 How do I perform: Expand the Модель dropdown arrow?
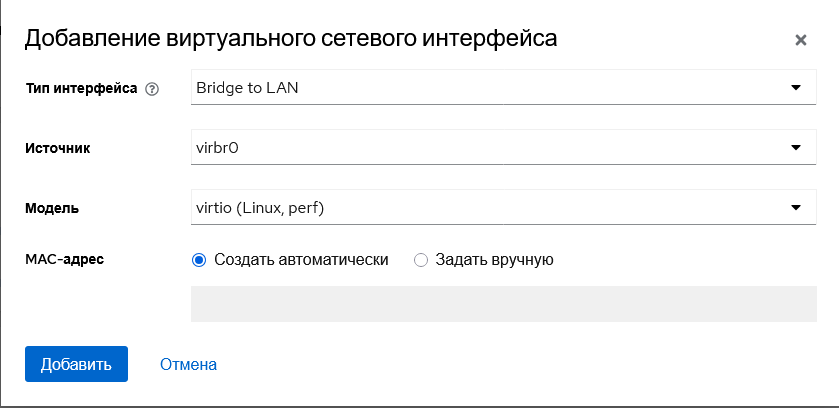(x=796, y=208)
